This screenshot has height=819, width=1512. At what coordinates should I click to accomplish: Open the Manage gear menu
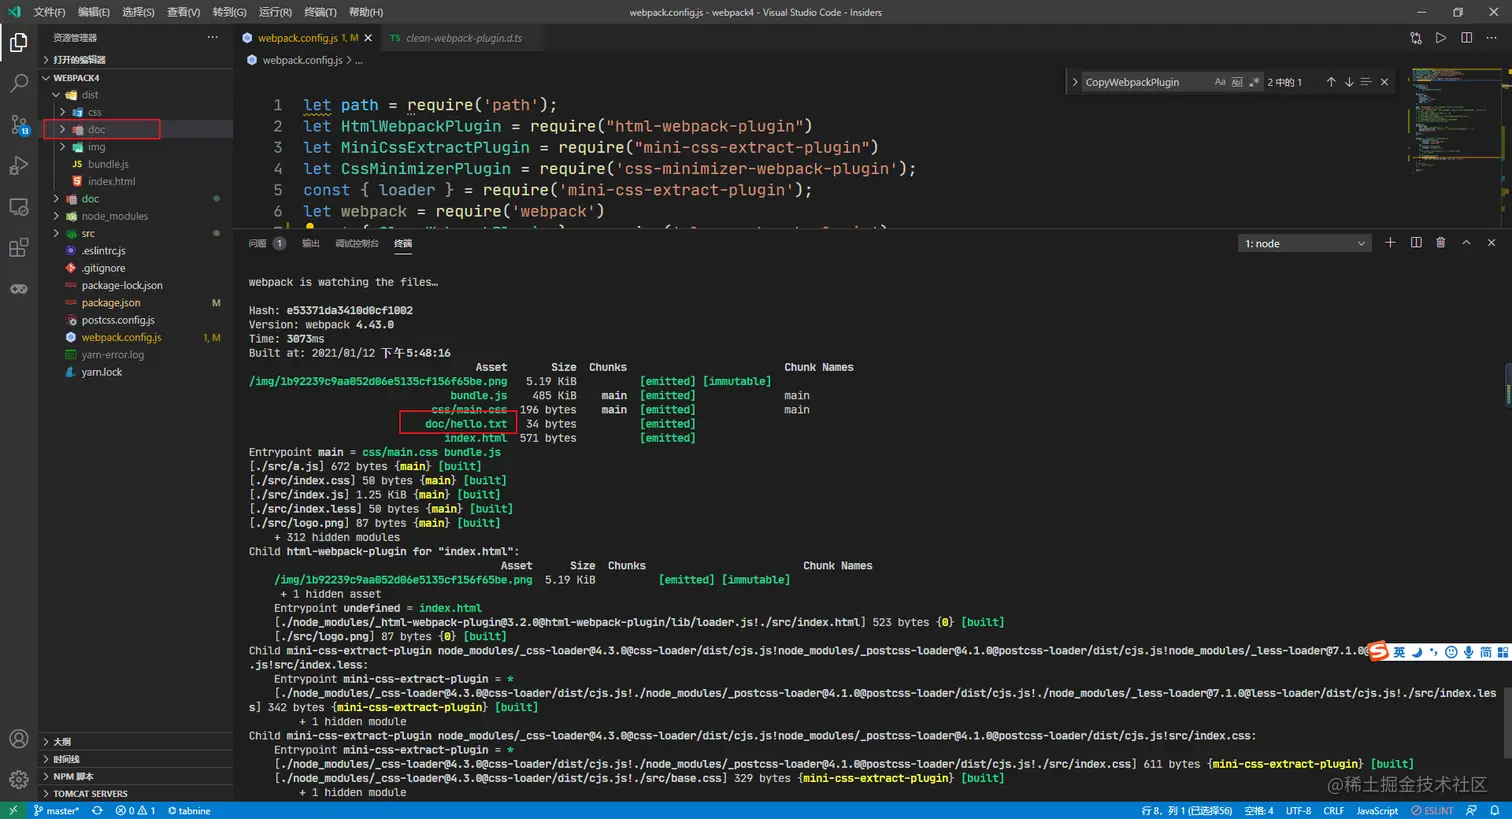(18, 779)
